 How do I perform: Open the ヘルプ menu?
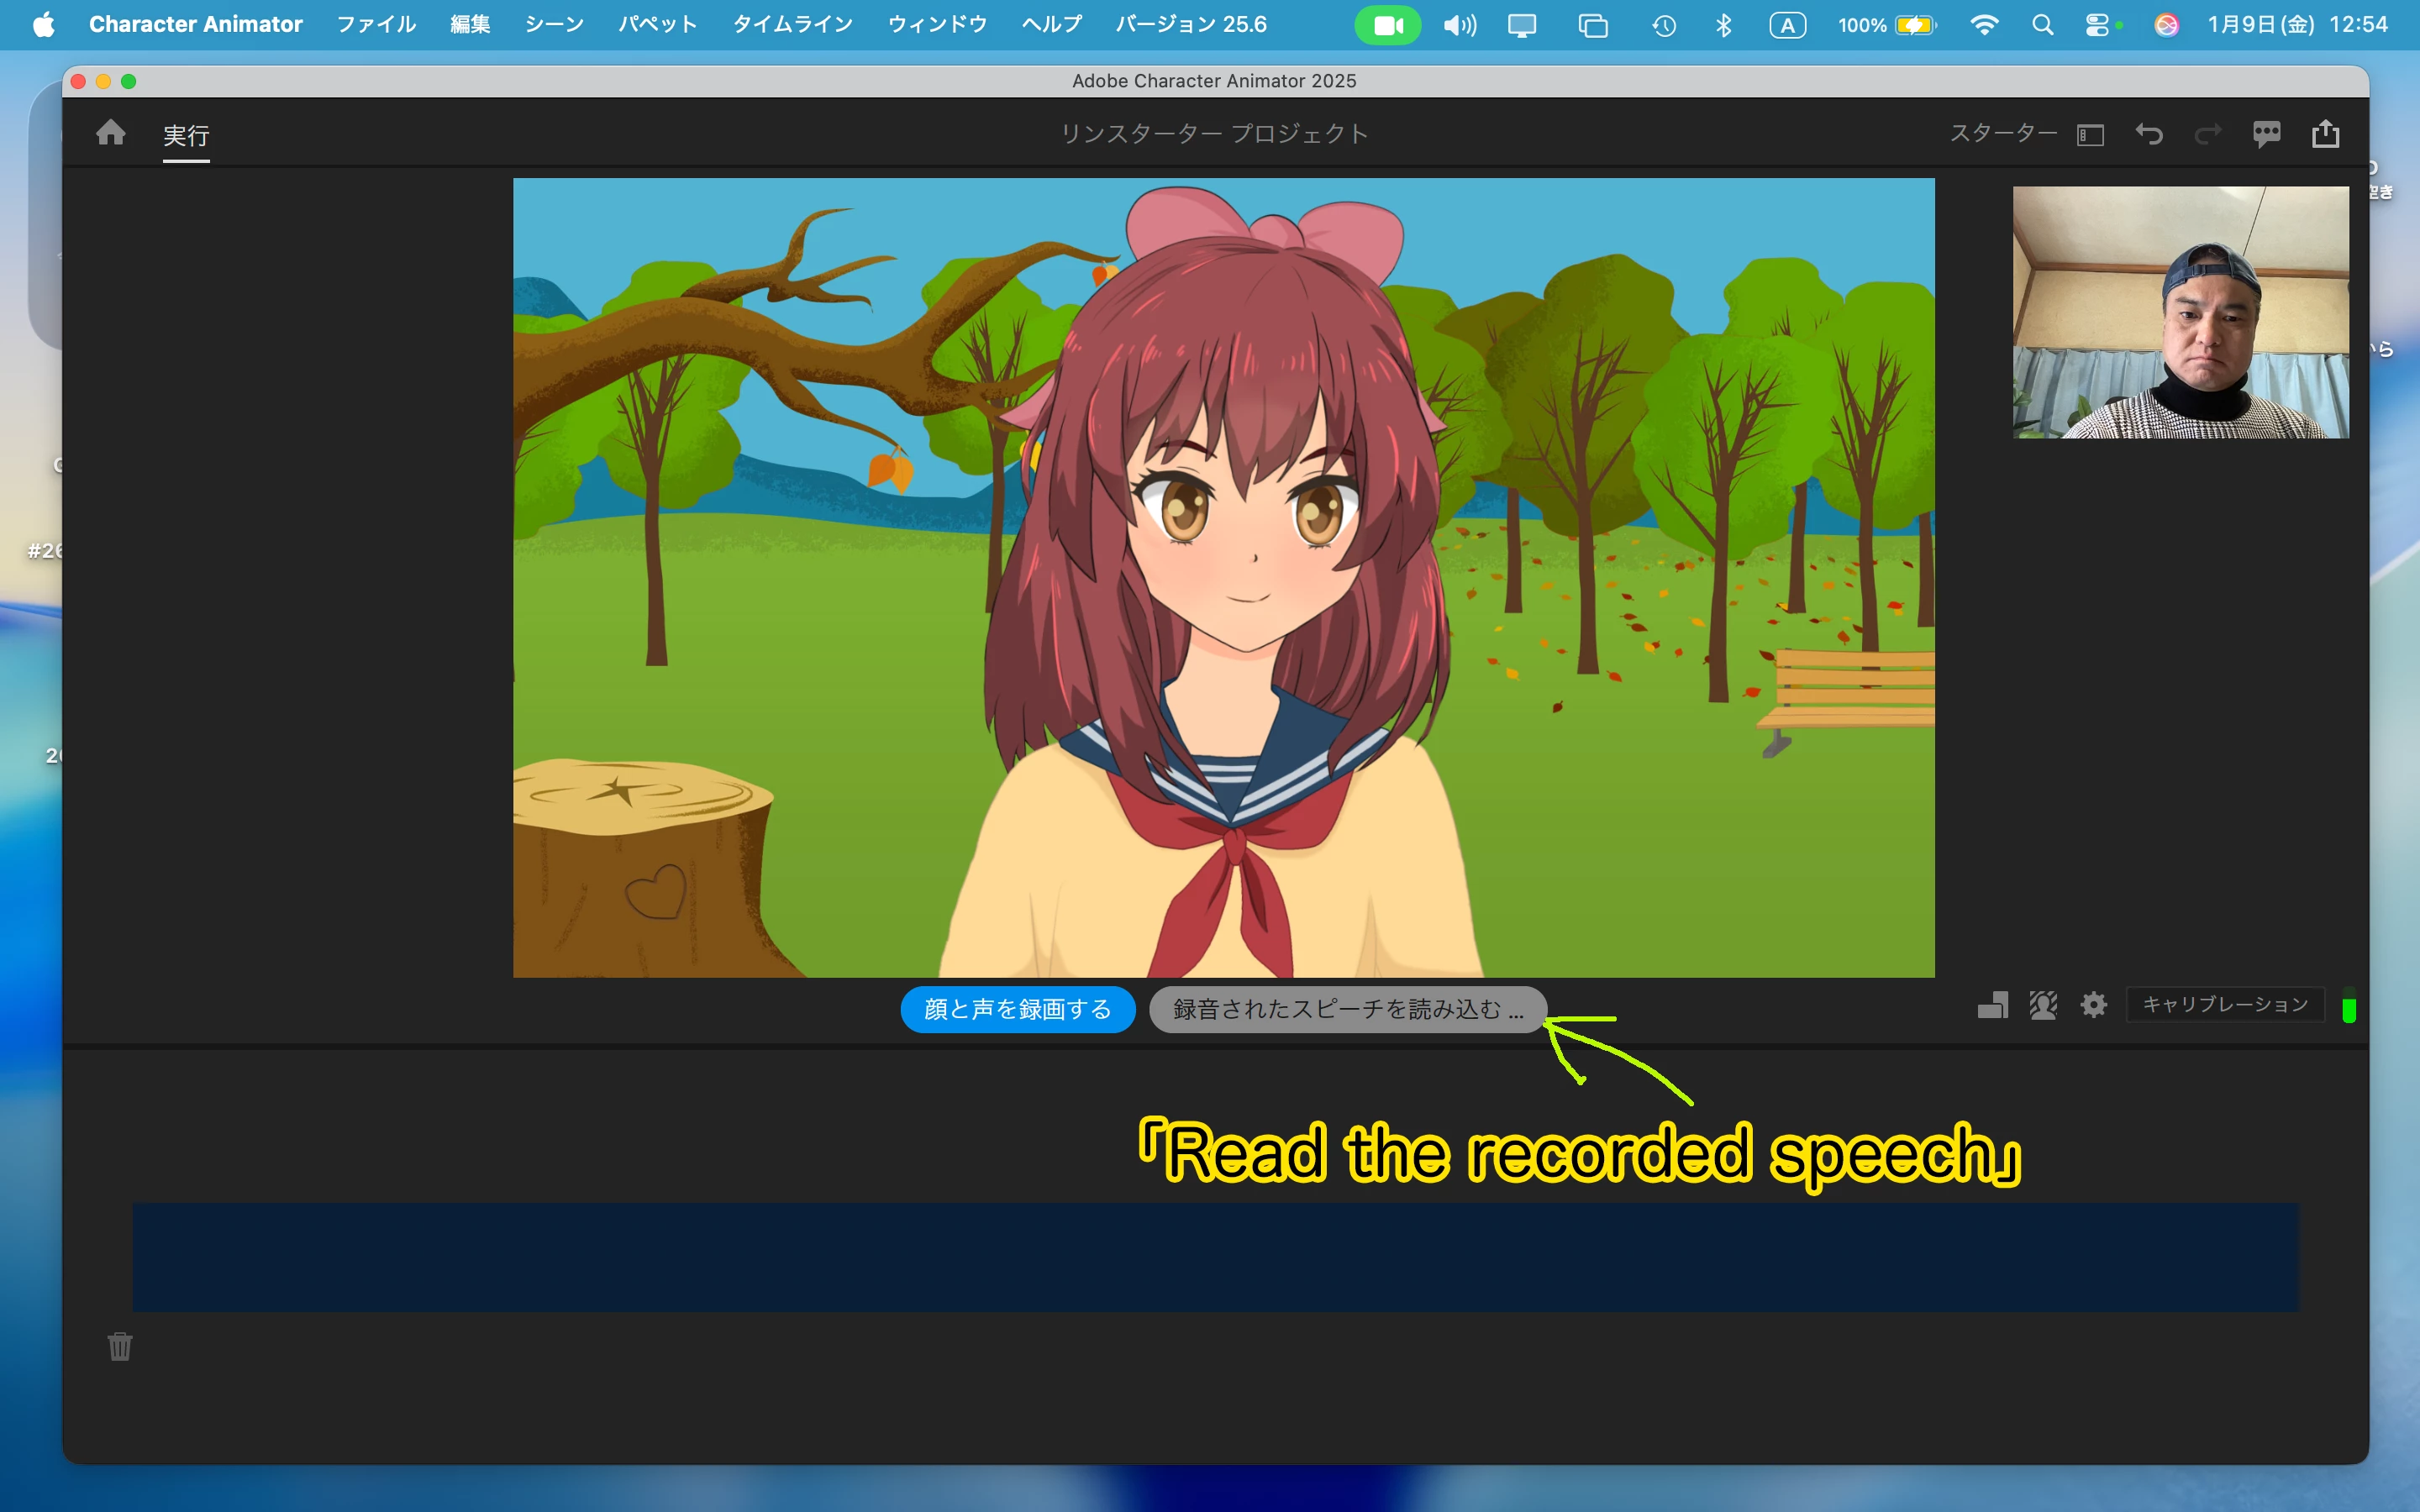pos(1051,24)
